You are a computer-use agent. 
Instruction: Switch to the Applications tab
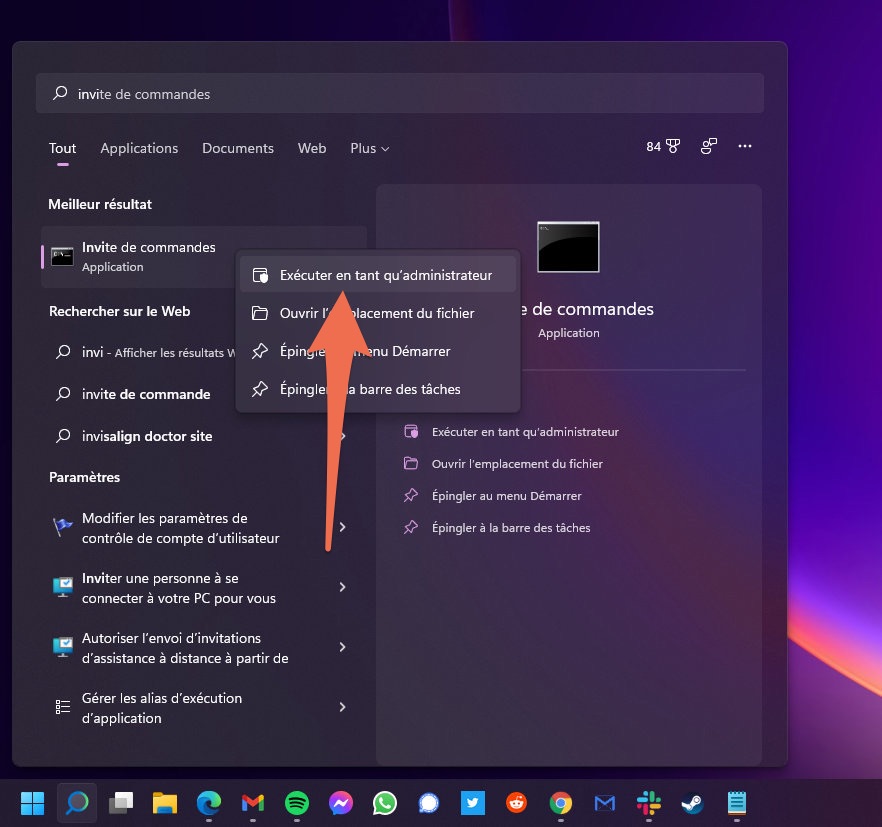[x=139, y=149]
